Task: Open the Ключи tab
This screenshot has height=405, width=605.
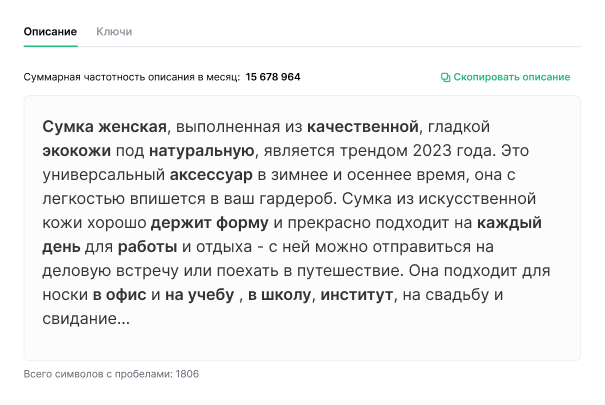Action: 114,32
